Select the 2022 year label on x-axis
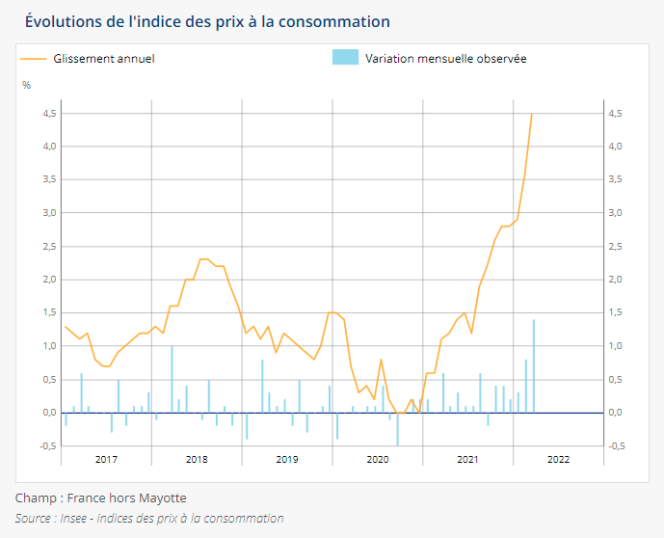The image size is (664, 538). [557, 459]
